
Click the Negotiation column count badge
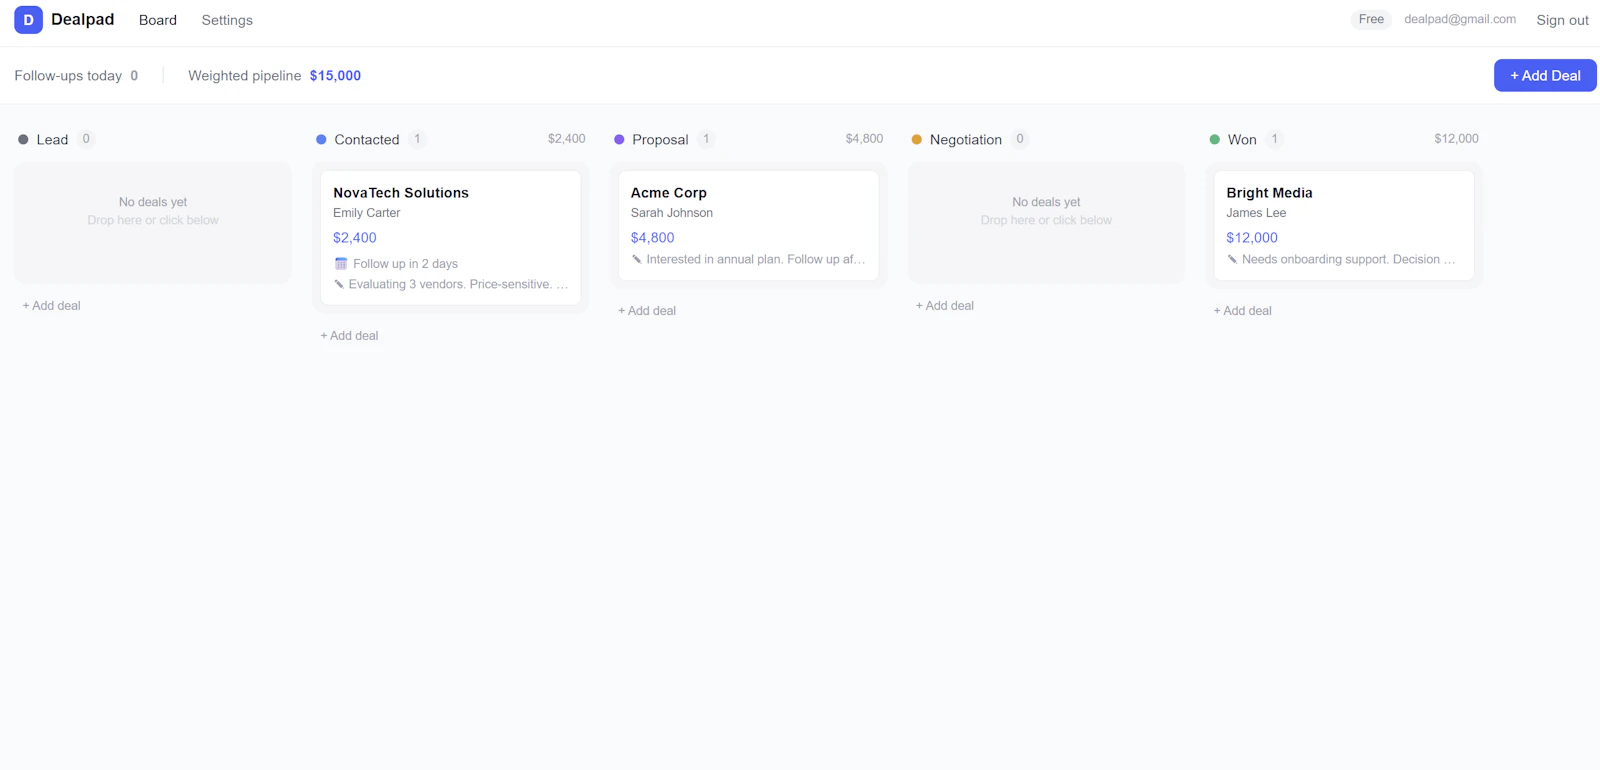[1020, 139]
